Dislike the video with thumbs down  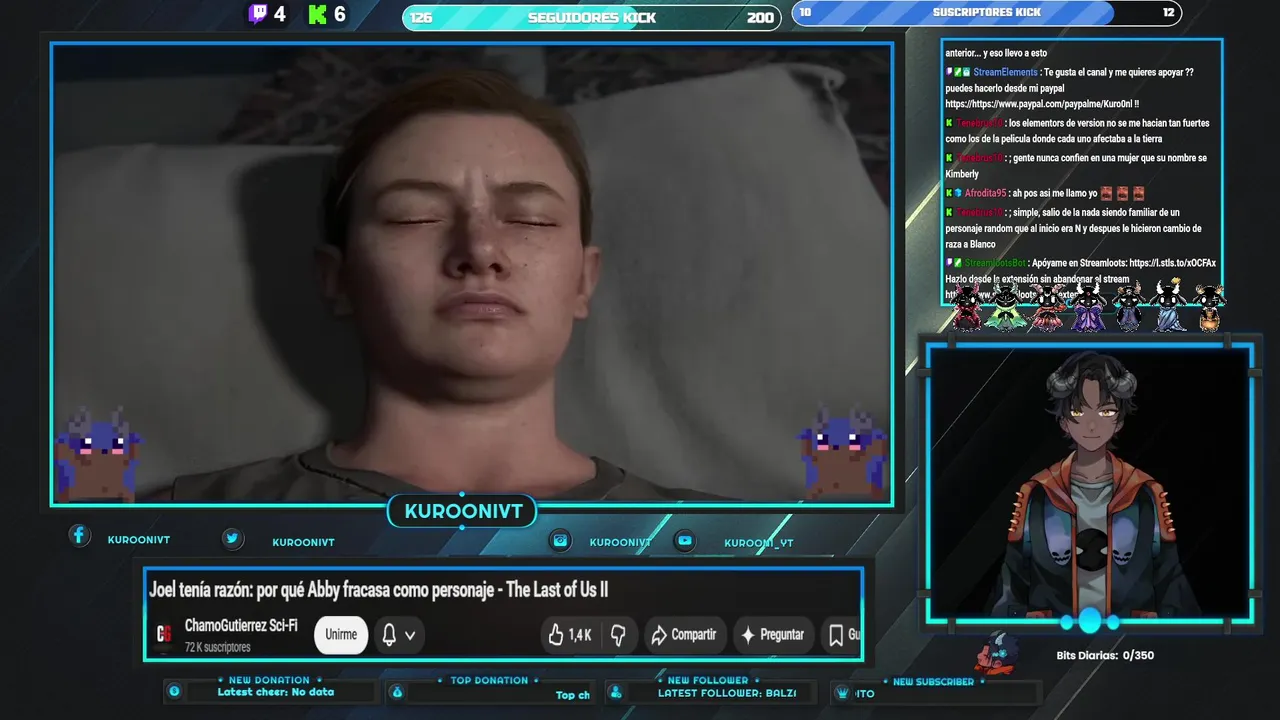coord(619,634)
